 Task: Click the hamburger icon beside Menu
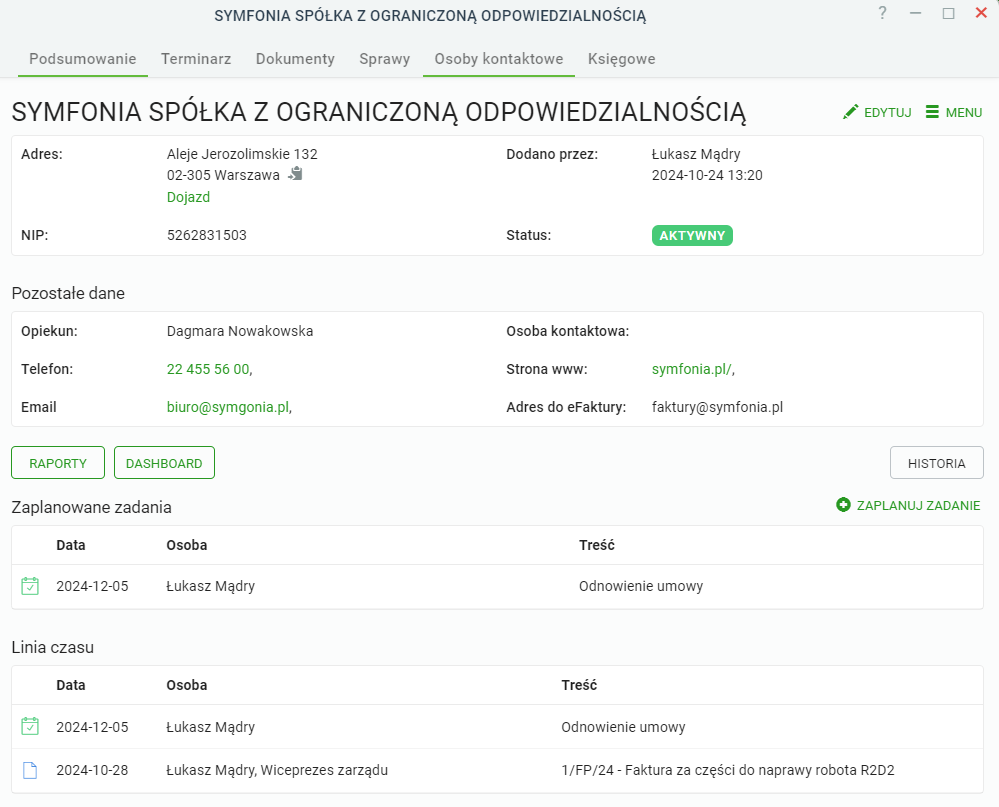pyautogui.click(x=932, y=112)
